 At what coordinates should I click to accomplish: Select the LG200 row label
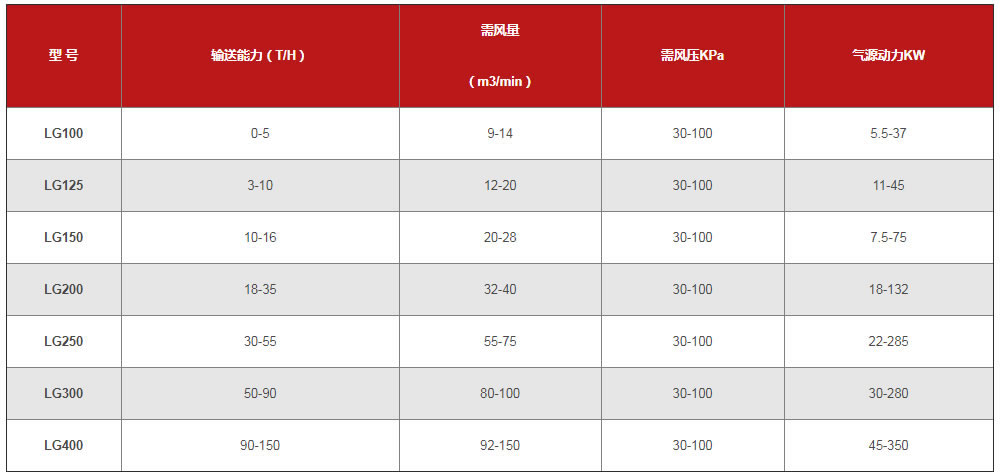[63, 289]
